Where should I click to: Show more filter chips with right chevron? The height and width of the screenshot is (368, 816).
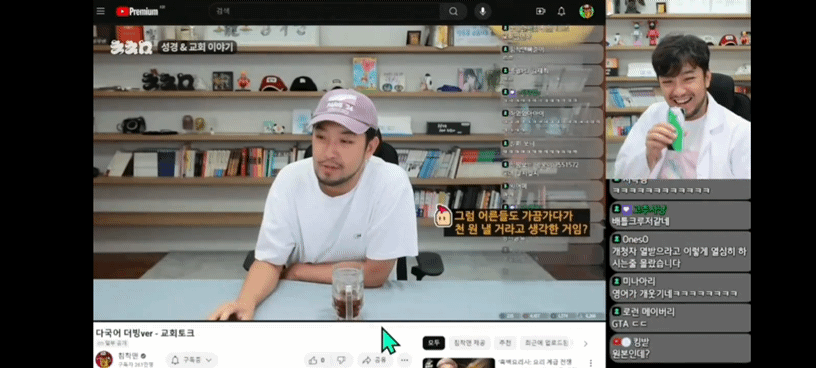(585, 344)
